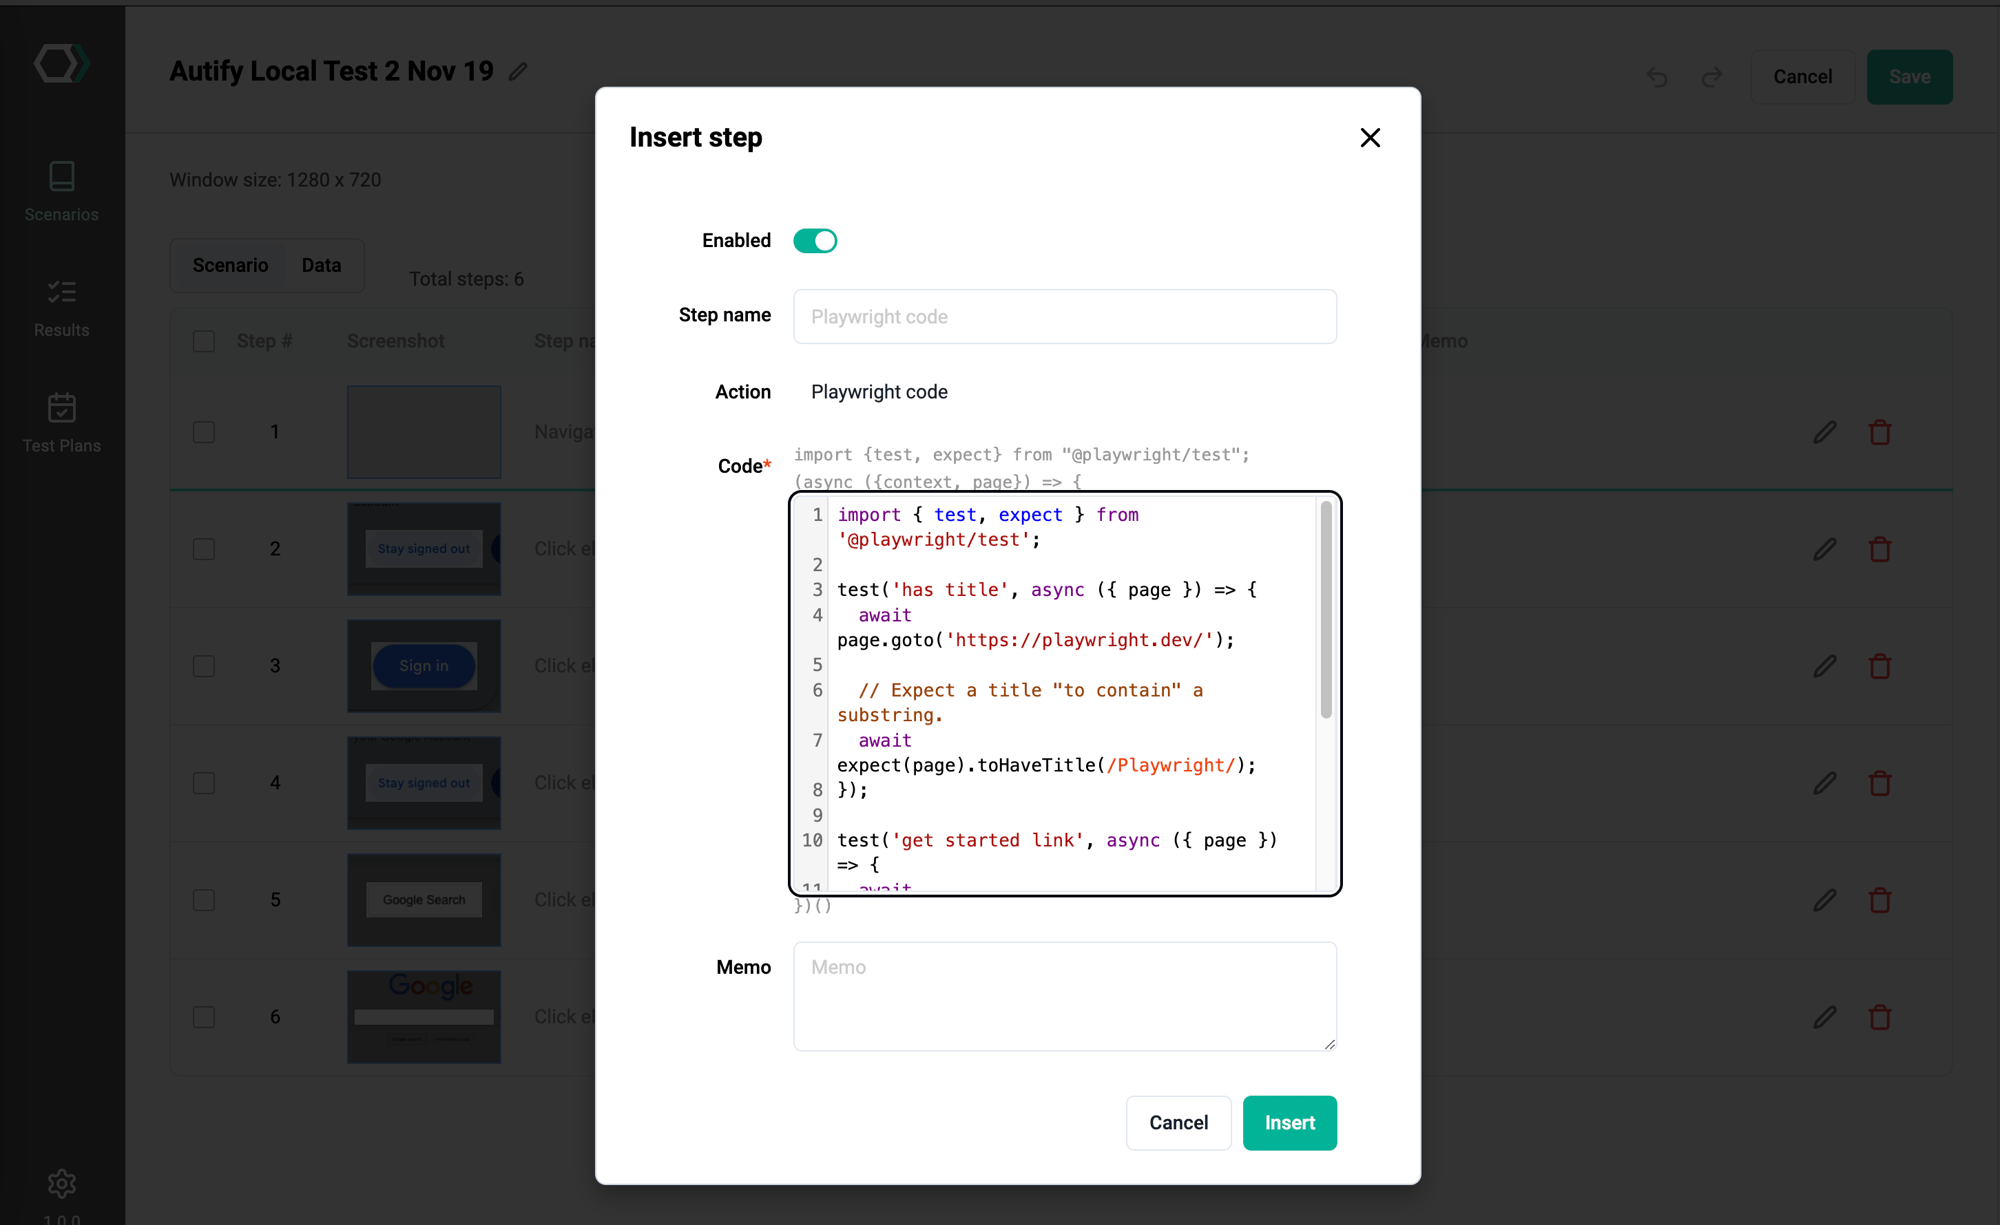Click the Cancel button
This screenshot has height=1225, width=2000.
(x=1177, y=1122)
